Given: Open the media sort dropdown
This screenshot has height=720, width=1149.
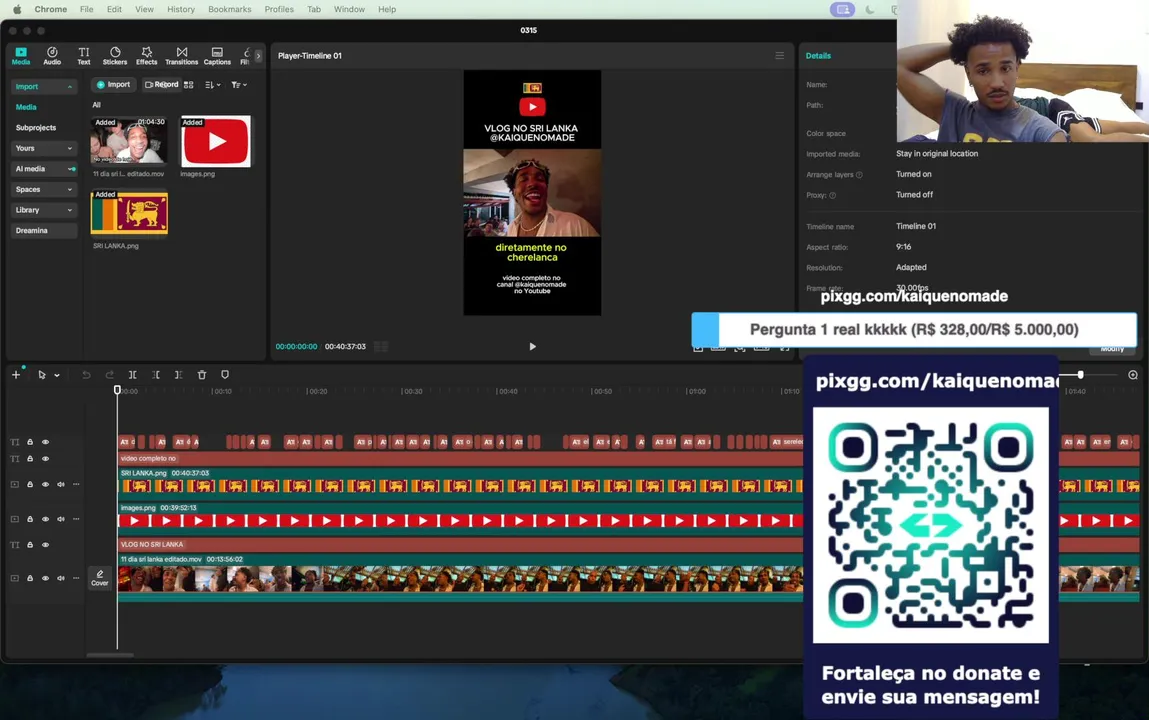Looking at the screenshot, I should tap(213, 85).
